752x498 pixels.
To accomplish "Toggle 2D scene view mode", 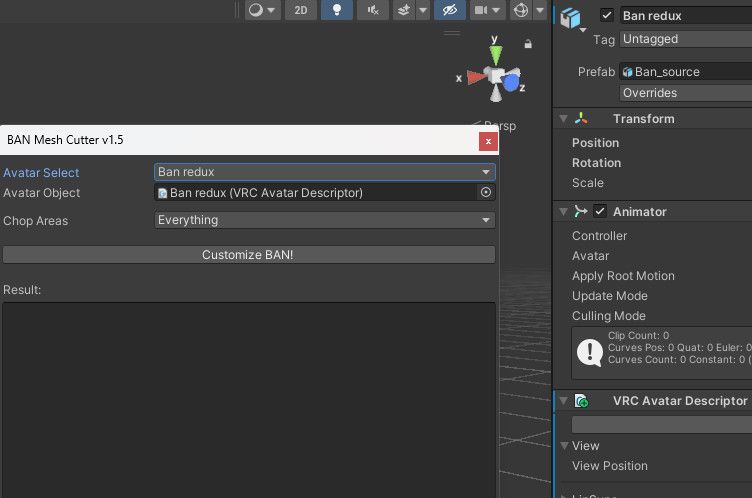I will point(301,10).
